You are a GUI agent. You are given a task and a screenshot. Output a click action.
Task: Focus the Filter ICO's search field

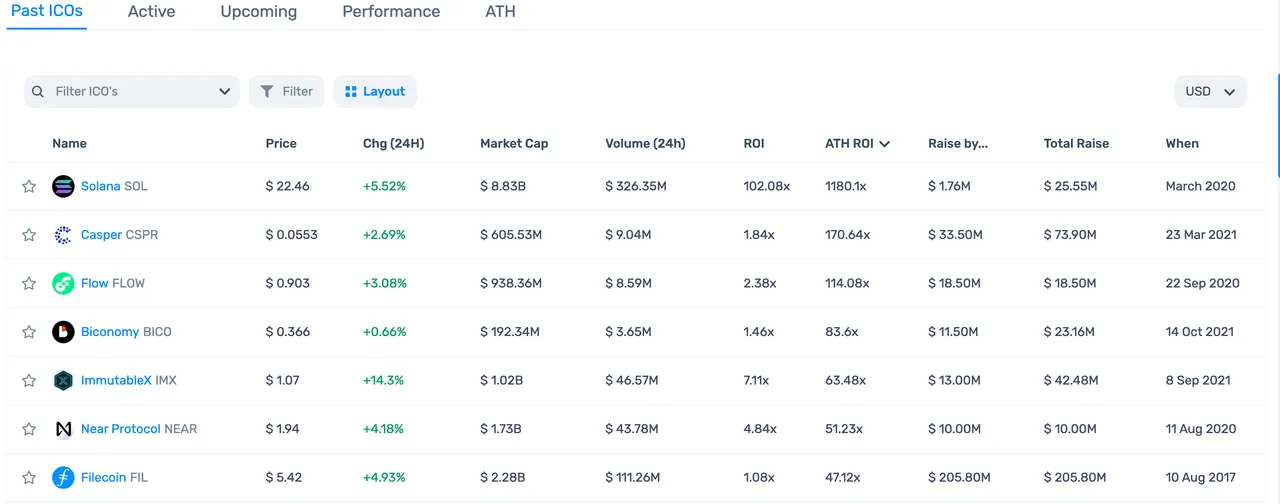132,91
